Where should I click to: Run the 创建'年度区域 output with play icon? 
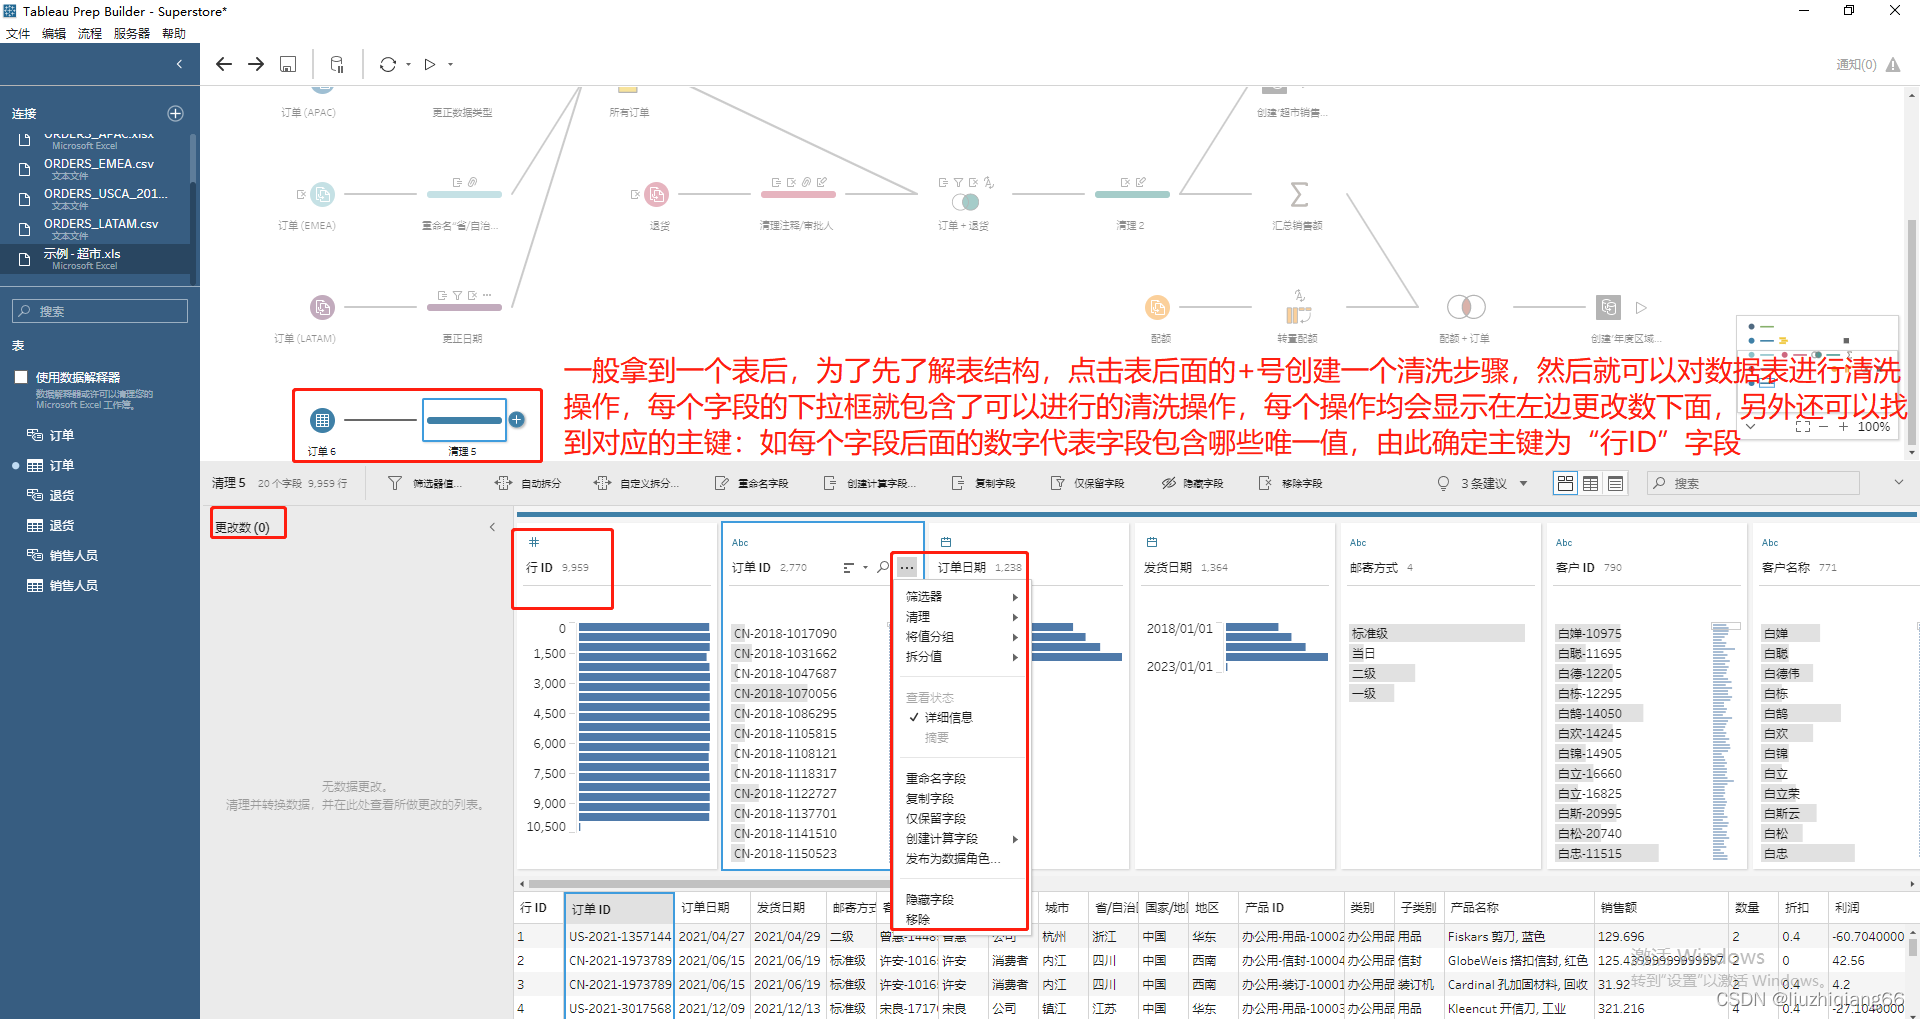point(1641,307)
